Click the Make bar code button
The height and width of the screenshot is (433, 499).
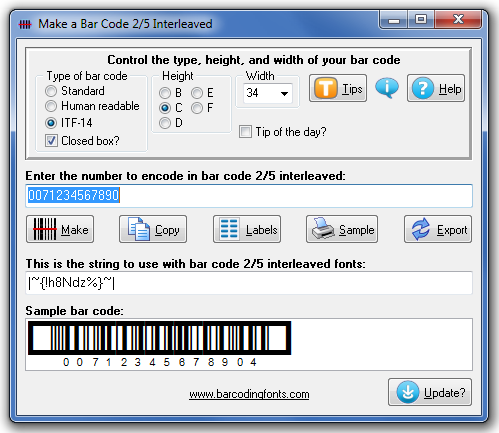[x=60, y=229]
